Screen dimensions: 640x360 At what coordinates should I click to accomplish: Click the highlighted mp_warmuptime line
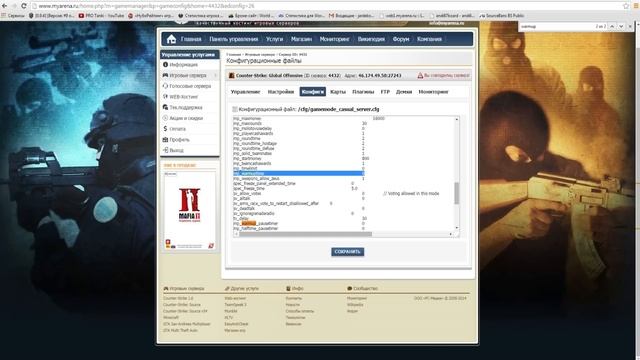pyautogui.click(x=298, y=173)
